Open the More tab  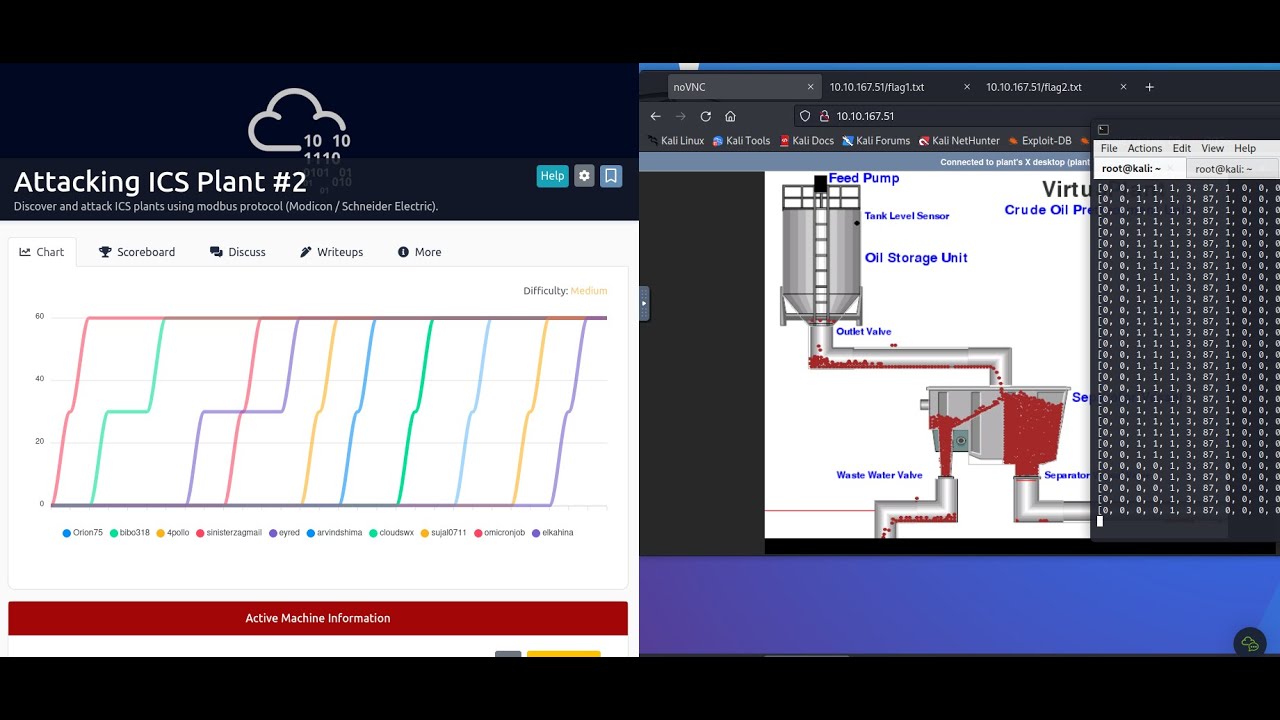[419, 252]
